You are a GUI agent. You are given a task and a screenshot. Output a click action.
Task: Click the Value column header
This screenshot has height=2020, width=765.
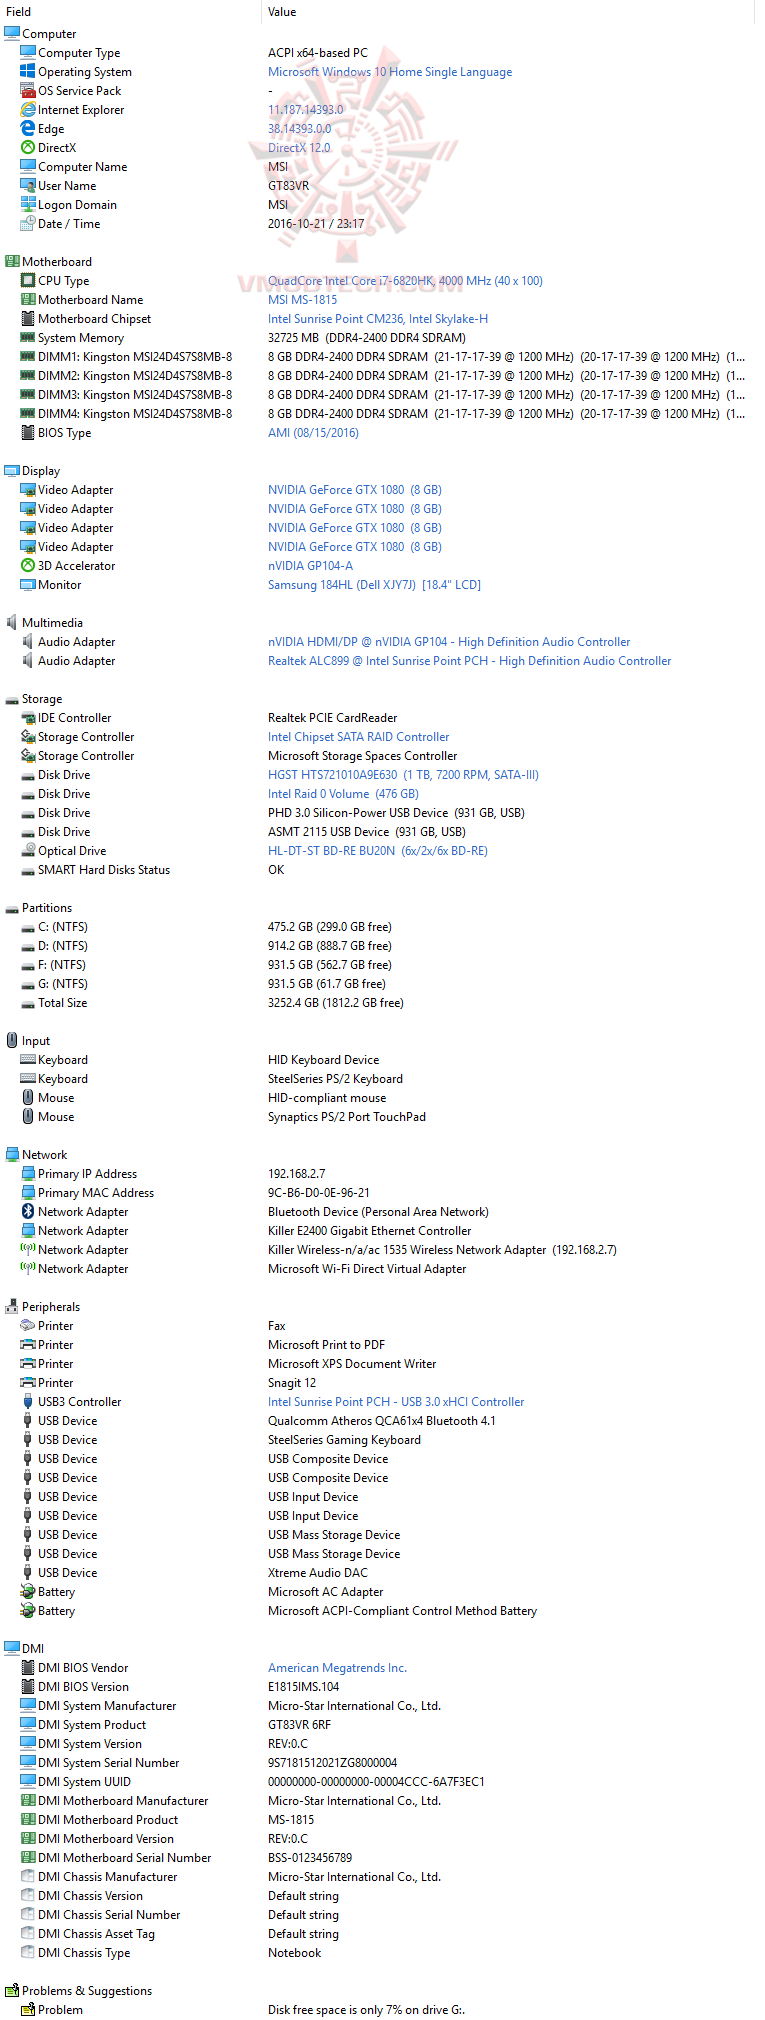pyautogui.click(x=508, y=11)
